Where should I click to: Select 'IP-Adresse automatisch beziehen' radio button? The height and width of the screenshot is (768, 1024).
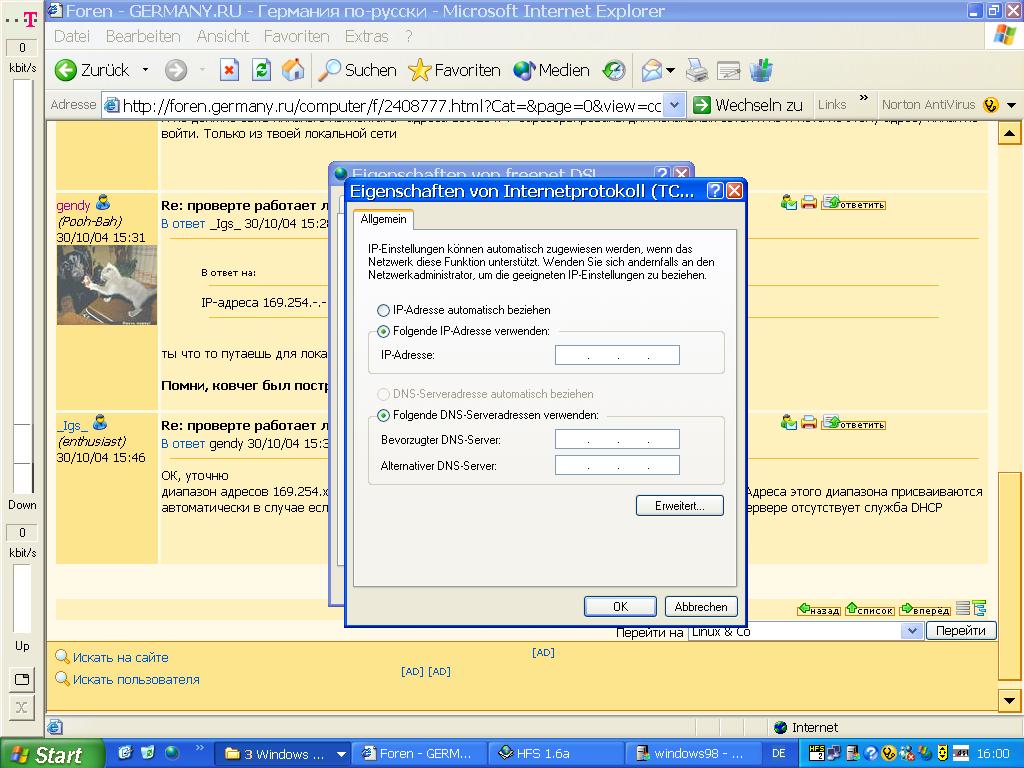coord(383,310)
